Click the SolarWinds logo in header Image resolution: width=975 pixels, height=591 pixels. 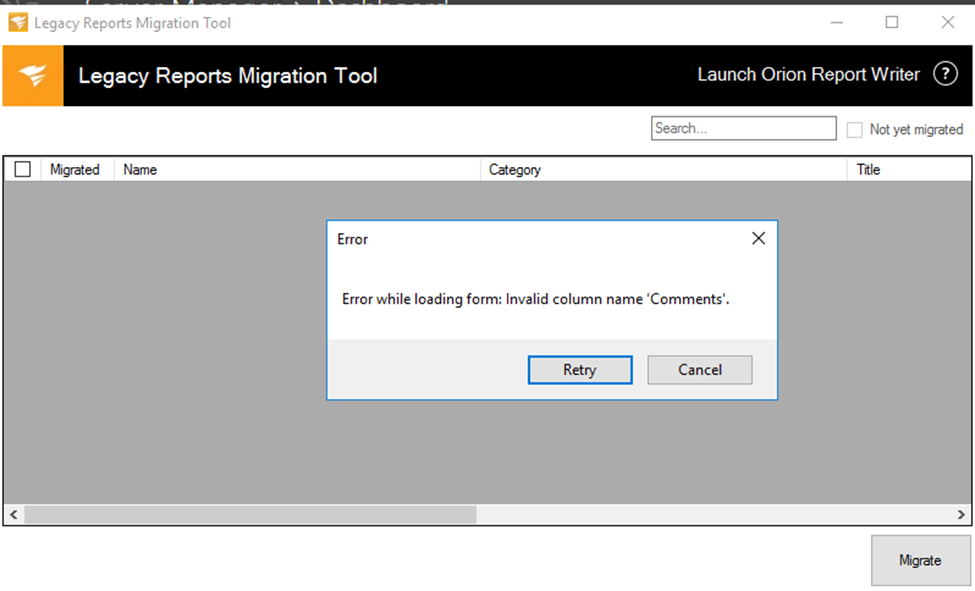pyautogui.click(x=33, y=75)
